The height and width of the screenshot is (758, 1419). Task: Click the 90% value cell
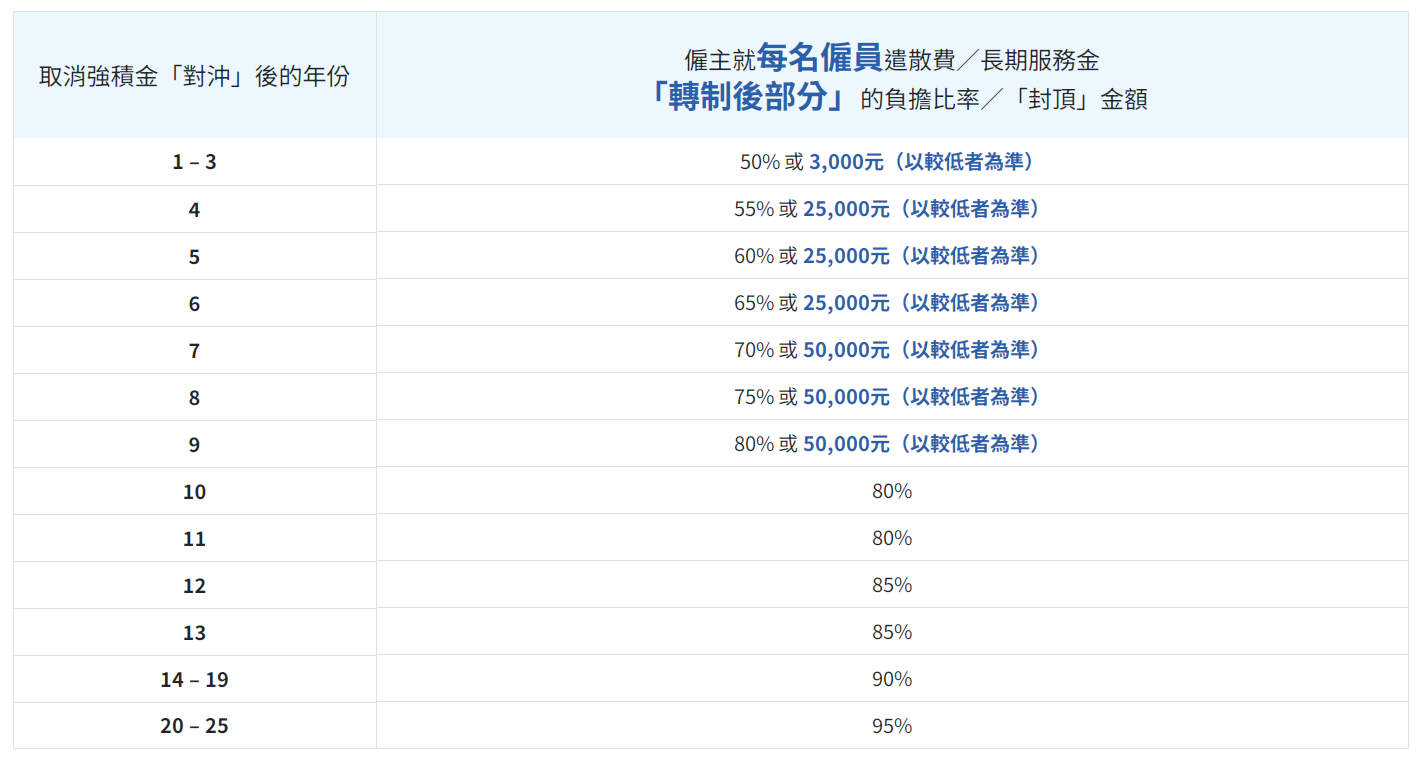891,679
